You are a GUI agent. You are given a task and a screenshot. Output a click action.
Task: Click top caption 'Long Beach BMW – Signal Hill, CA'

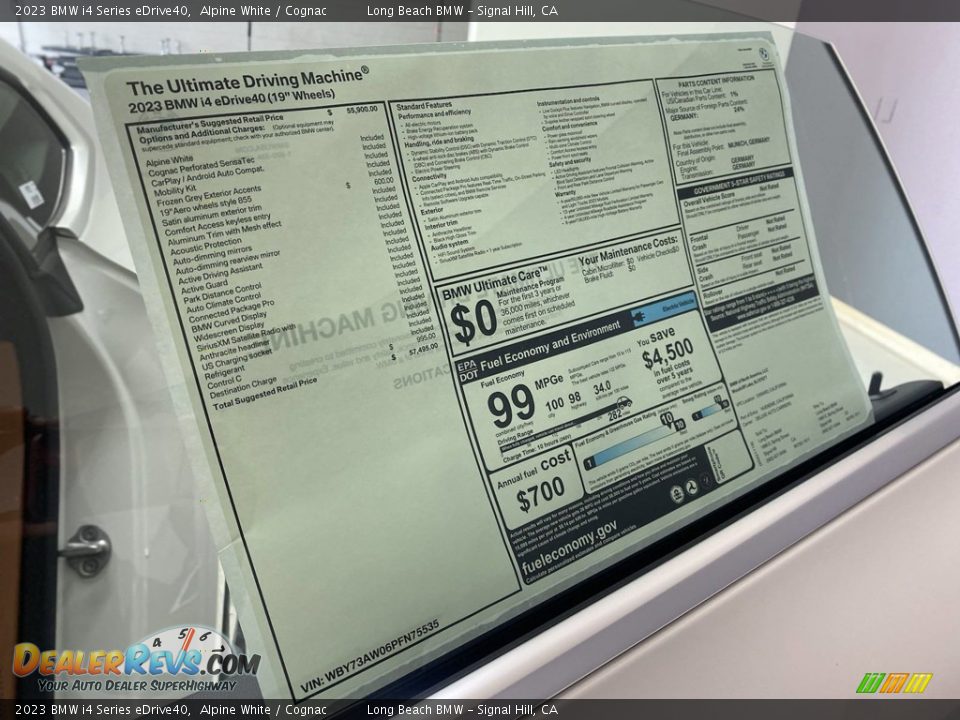[462, 10]
